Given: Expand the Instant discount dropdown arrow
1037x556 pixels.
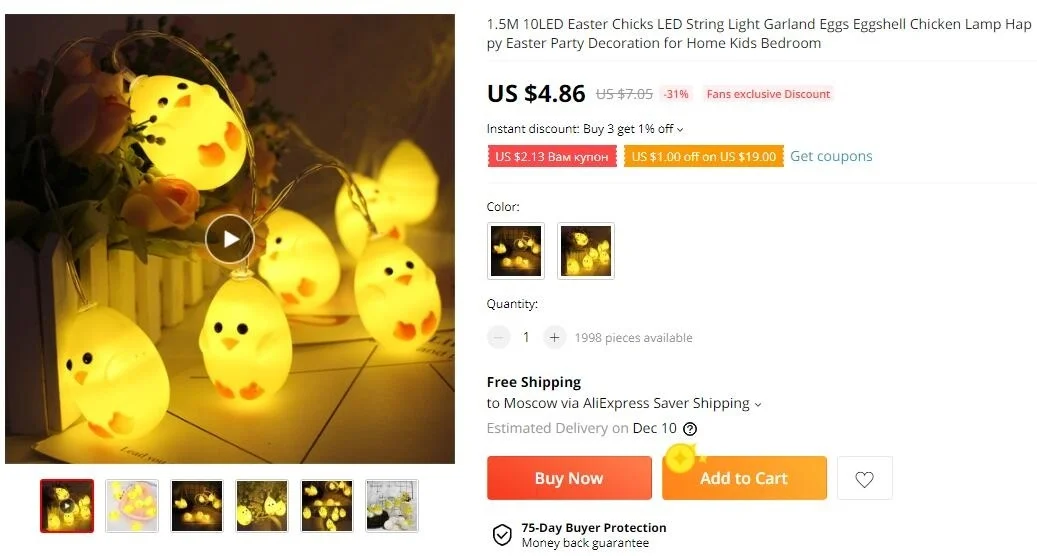Looking at the screenshot, I should pyautogui.click(x=680, y=130).
